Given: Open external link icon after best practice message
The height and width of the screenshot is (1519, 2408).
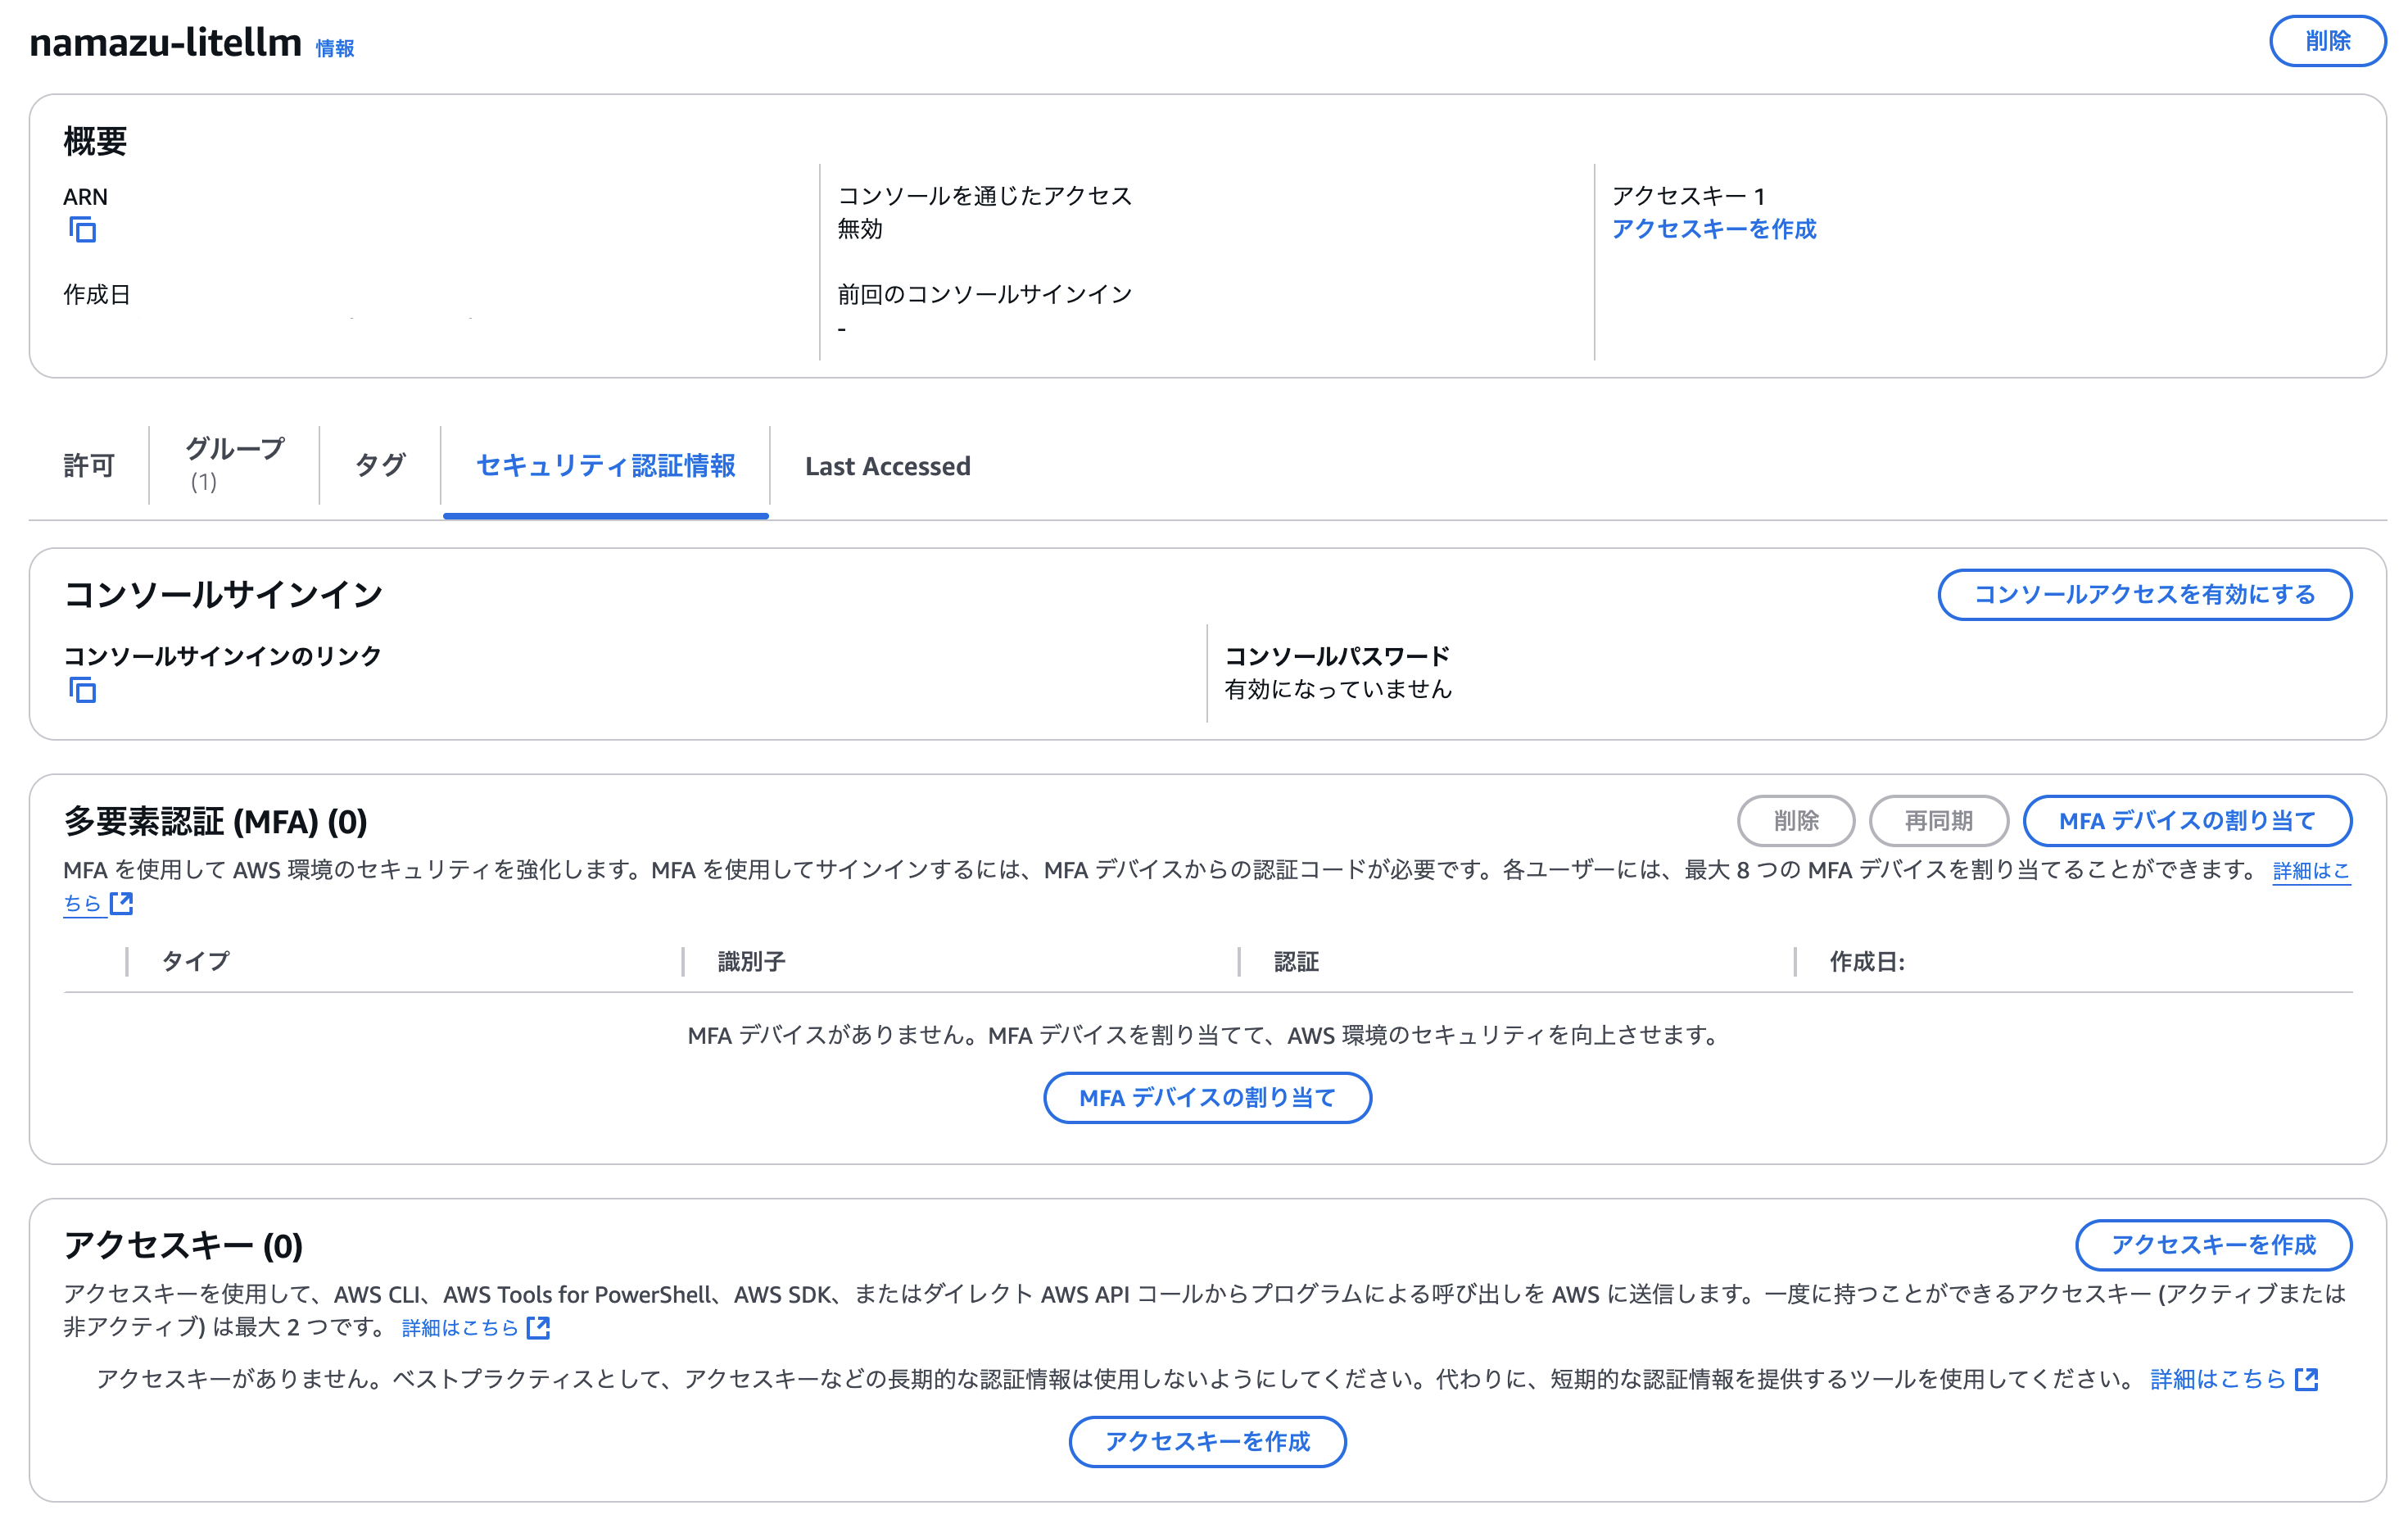Looking at the screenshot, I should pyautogui.click(x=2306, y=1379).
